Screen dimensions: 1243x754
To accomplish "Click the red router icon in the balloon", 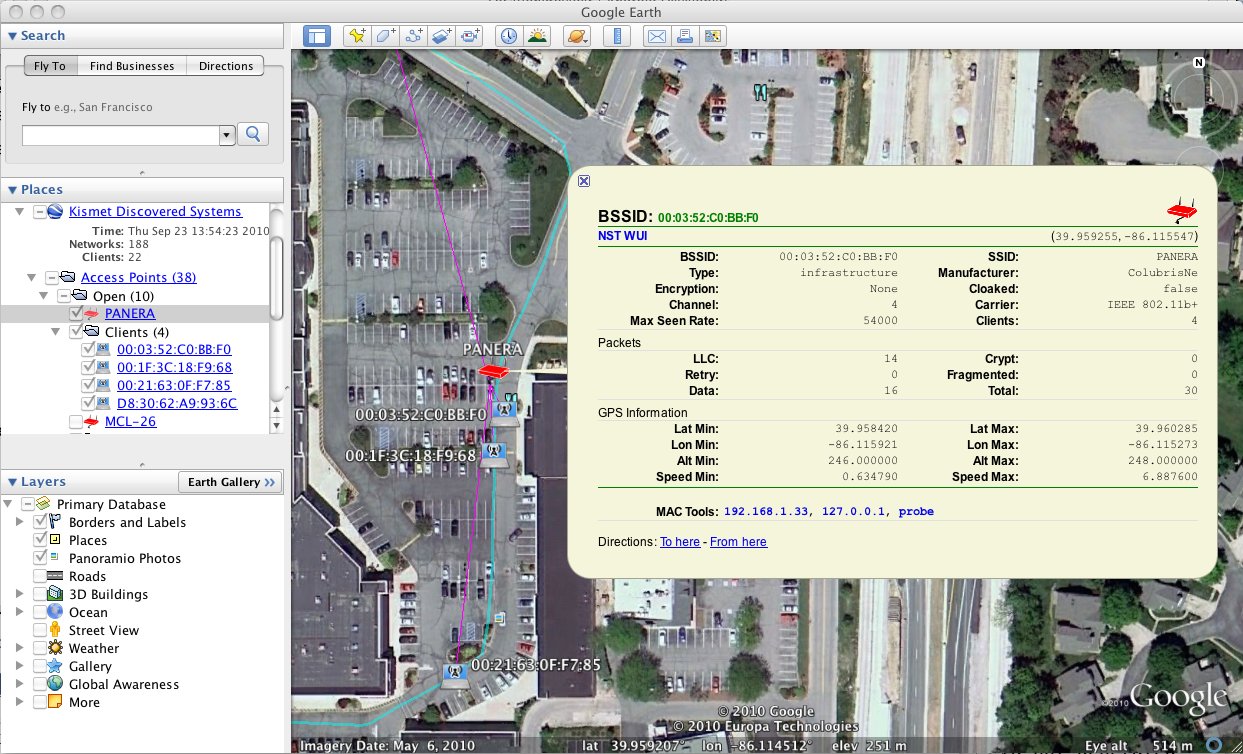I will pyautogui.click(x=1182, y=210).
